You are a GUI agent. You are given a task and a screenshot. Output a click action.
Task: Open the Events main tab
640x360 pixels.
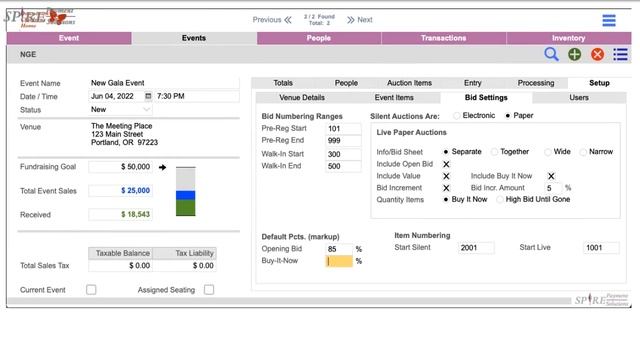194,38
